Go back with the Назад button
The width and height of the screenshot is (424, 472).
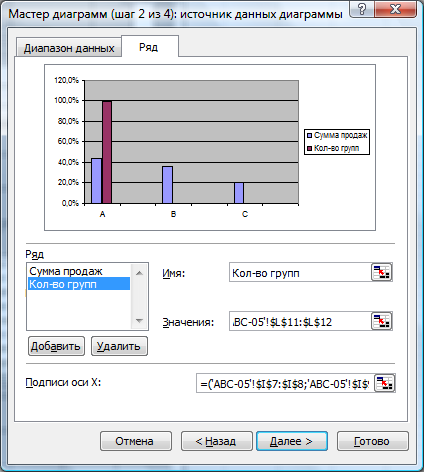[x=216, y=441]
